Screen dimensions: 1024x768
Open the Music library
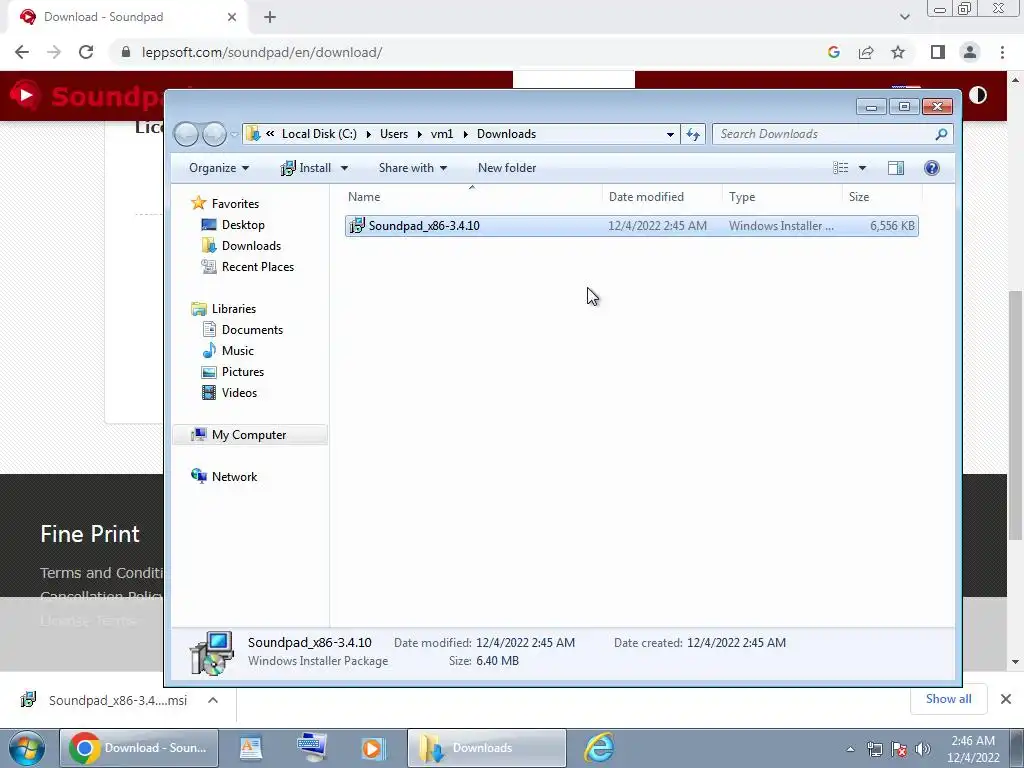[x=228, y=351]
